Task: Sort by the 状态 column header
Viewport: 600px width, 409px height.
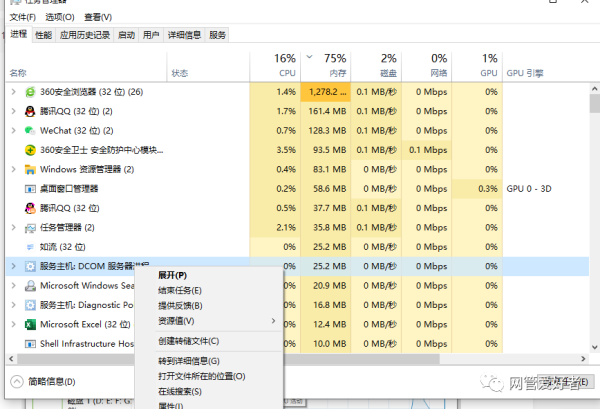Action: tap(208, 66)
